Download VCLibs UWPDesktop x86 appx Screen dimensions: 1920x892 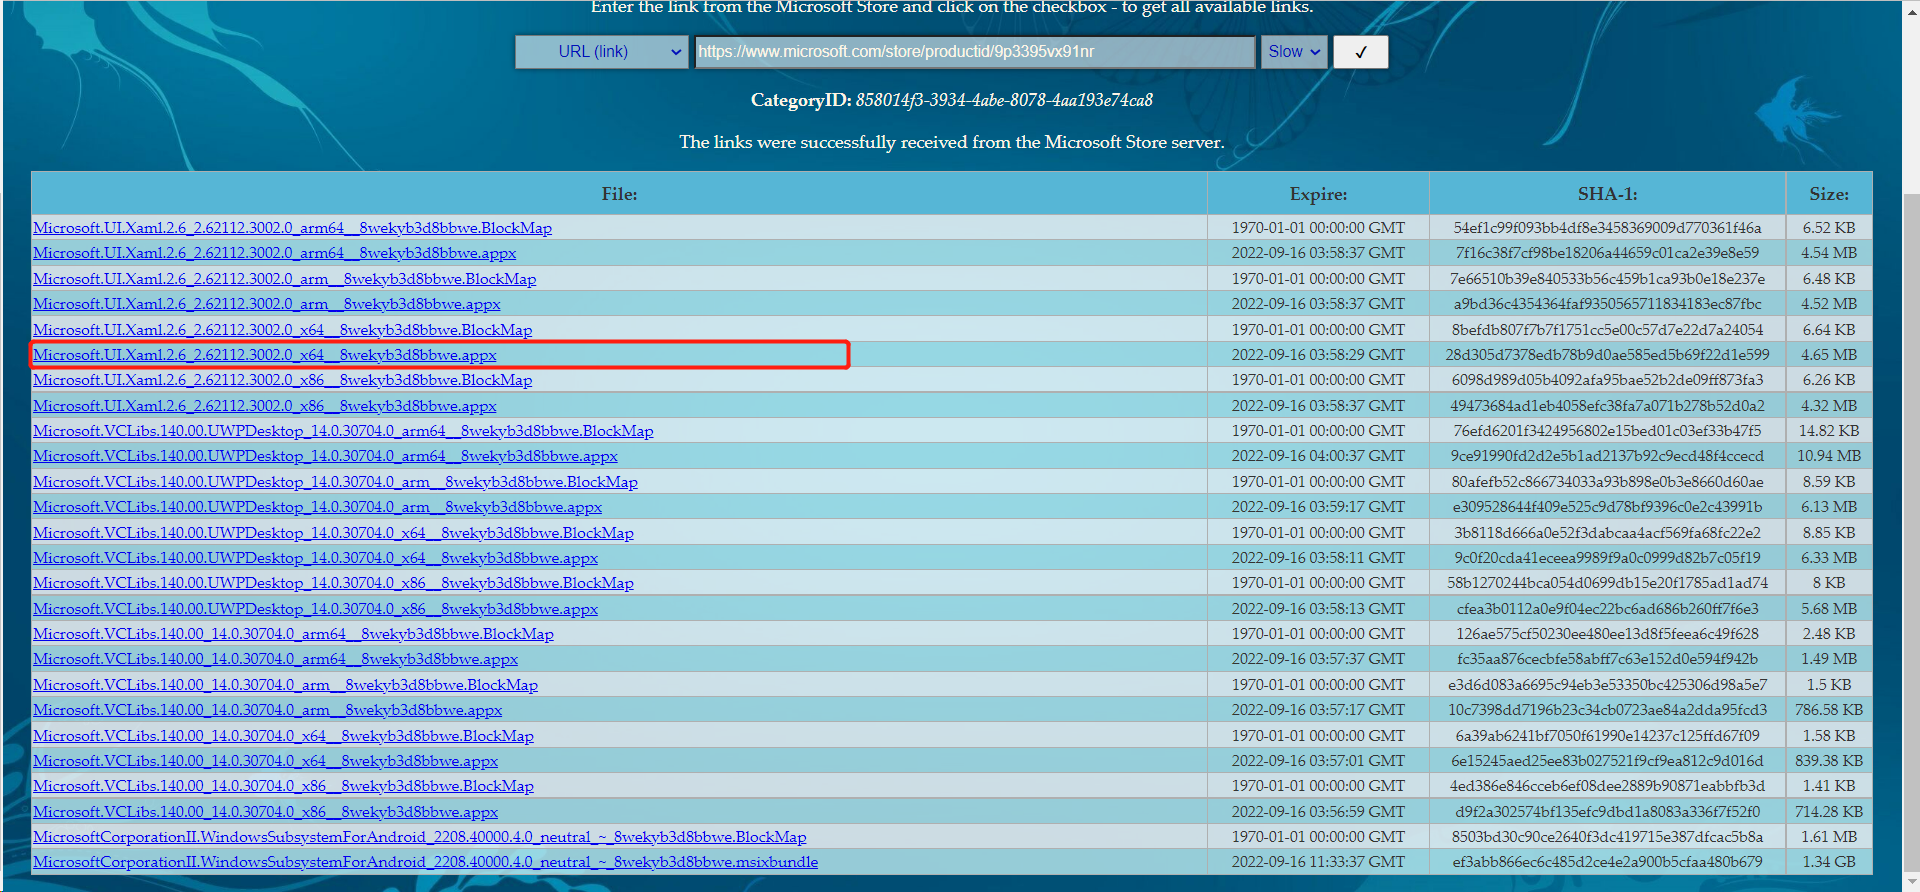click(x=315, y=609)
